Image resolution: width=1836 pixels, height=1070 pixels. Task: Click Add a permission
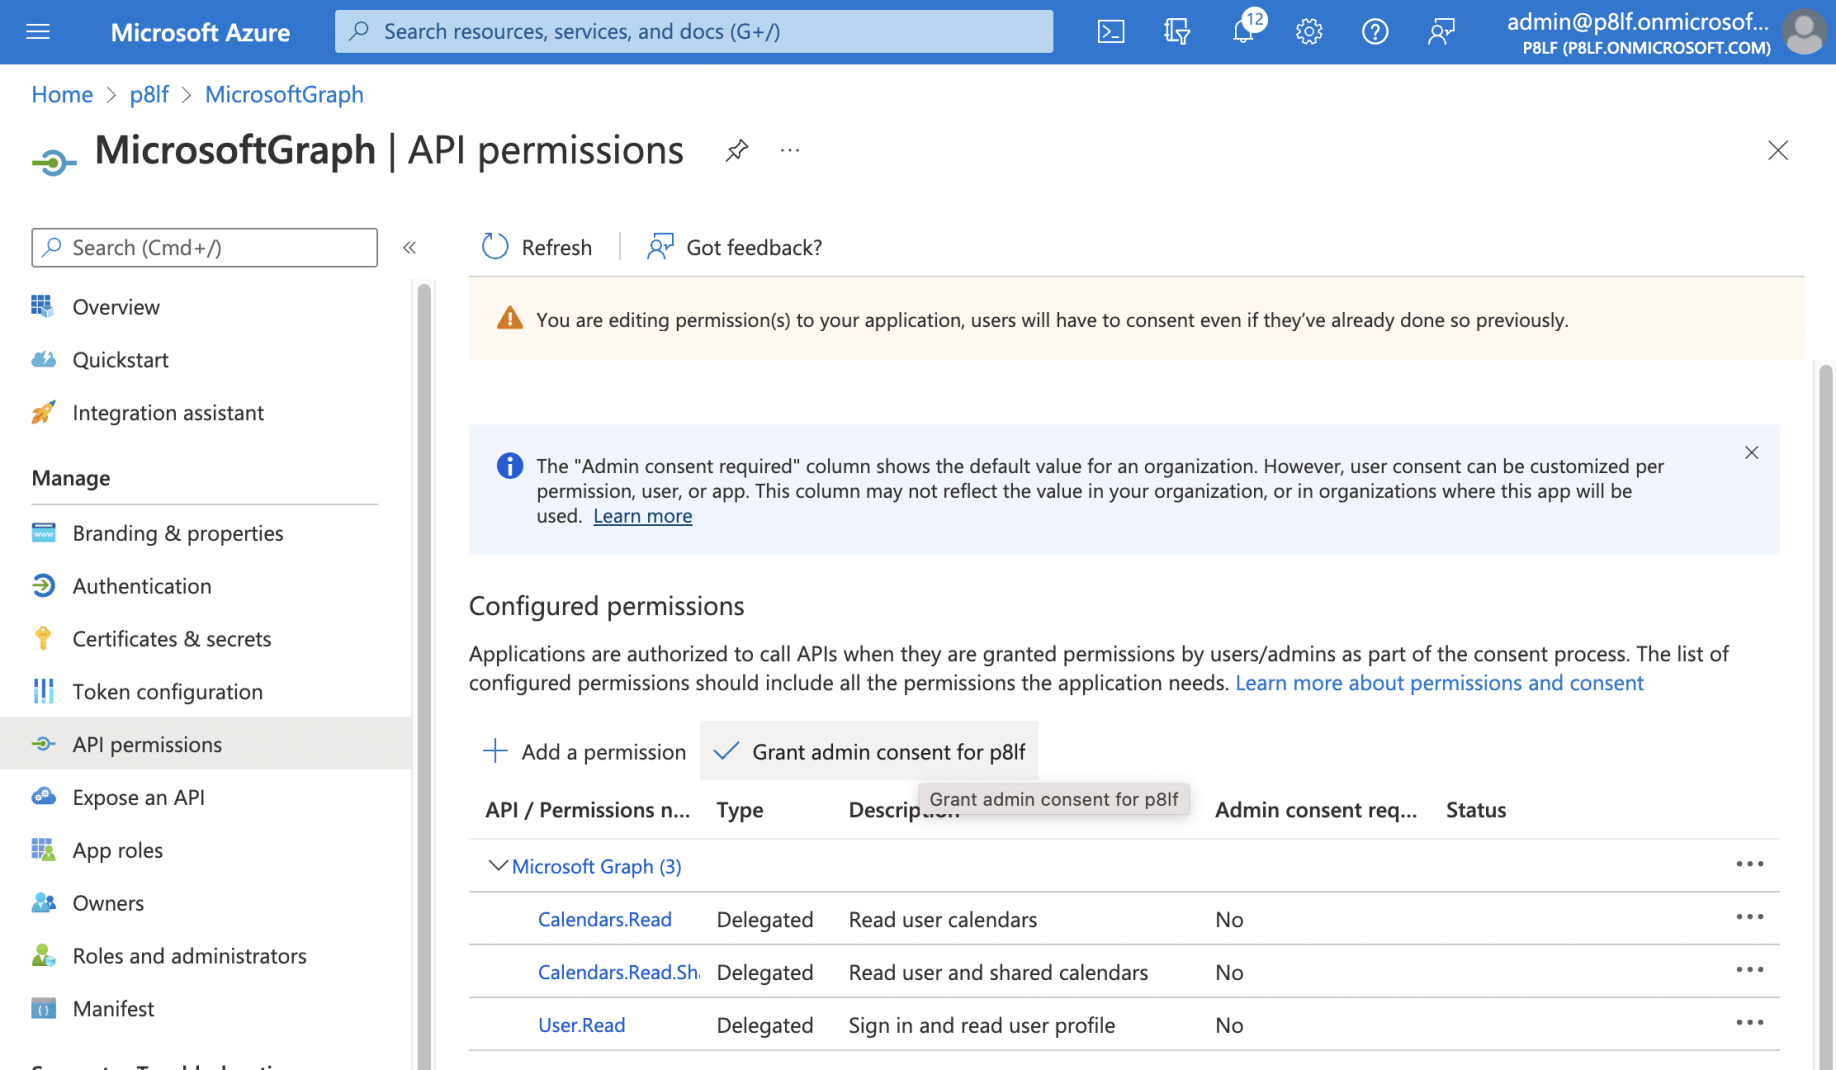585,752
